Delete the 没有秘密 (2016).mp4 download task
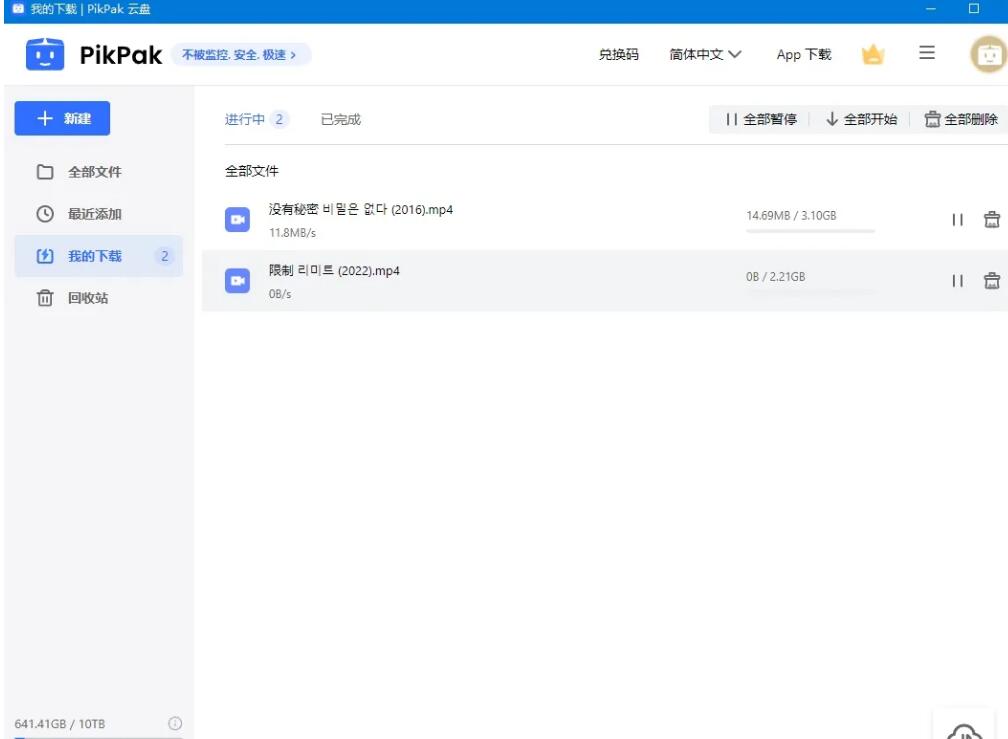This screenshot has width=1008, height=739. (x=991, y=220)
